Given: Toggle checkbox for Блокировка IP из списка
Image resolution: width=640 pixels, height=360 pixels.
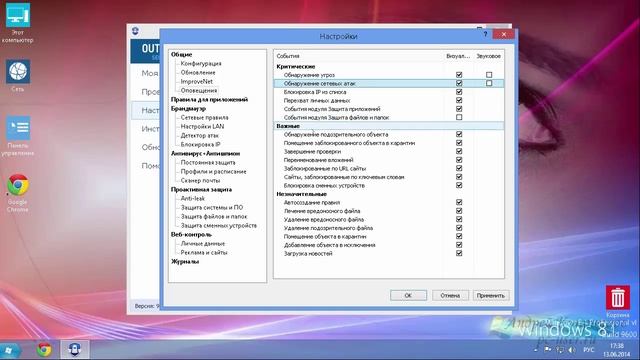Looking at the screenshot, I should [459, 92].
